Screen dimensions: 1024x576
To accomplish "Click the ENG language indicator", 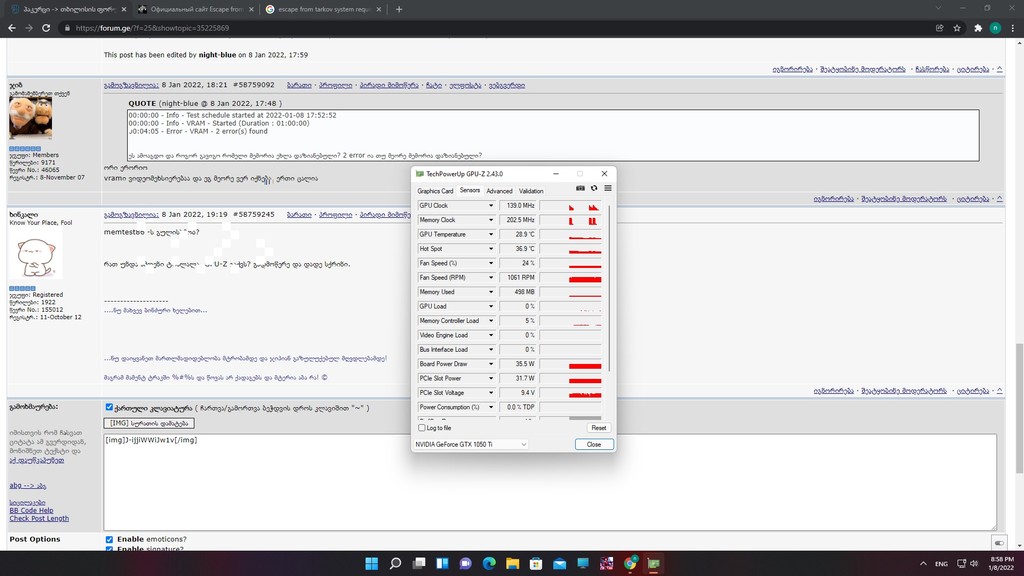I will [x=941, y=564].
